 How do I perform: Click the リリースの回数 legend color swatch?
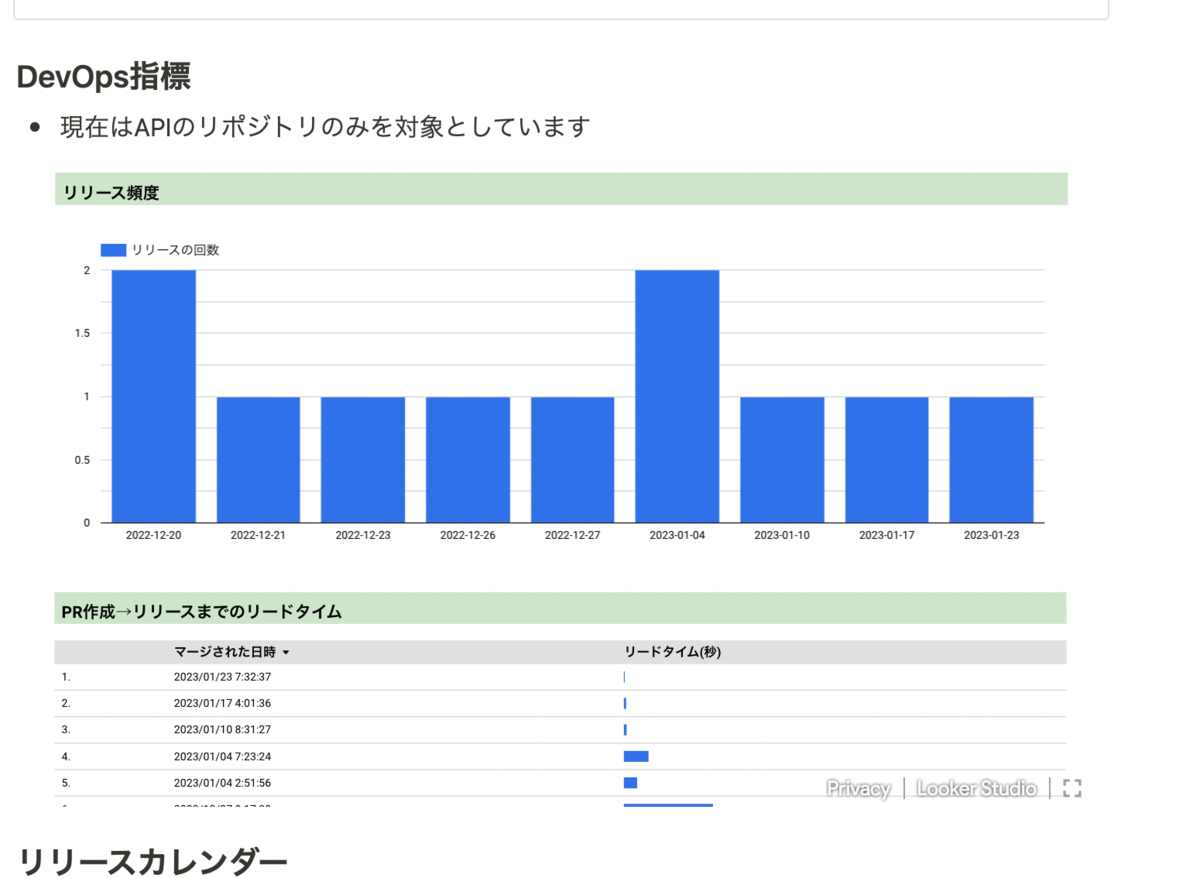(113, 250)
